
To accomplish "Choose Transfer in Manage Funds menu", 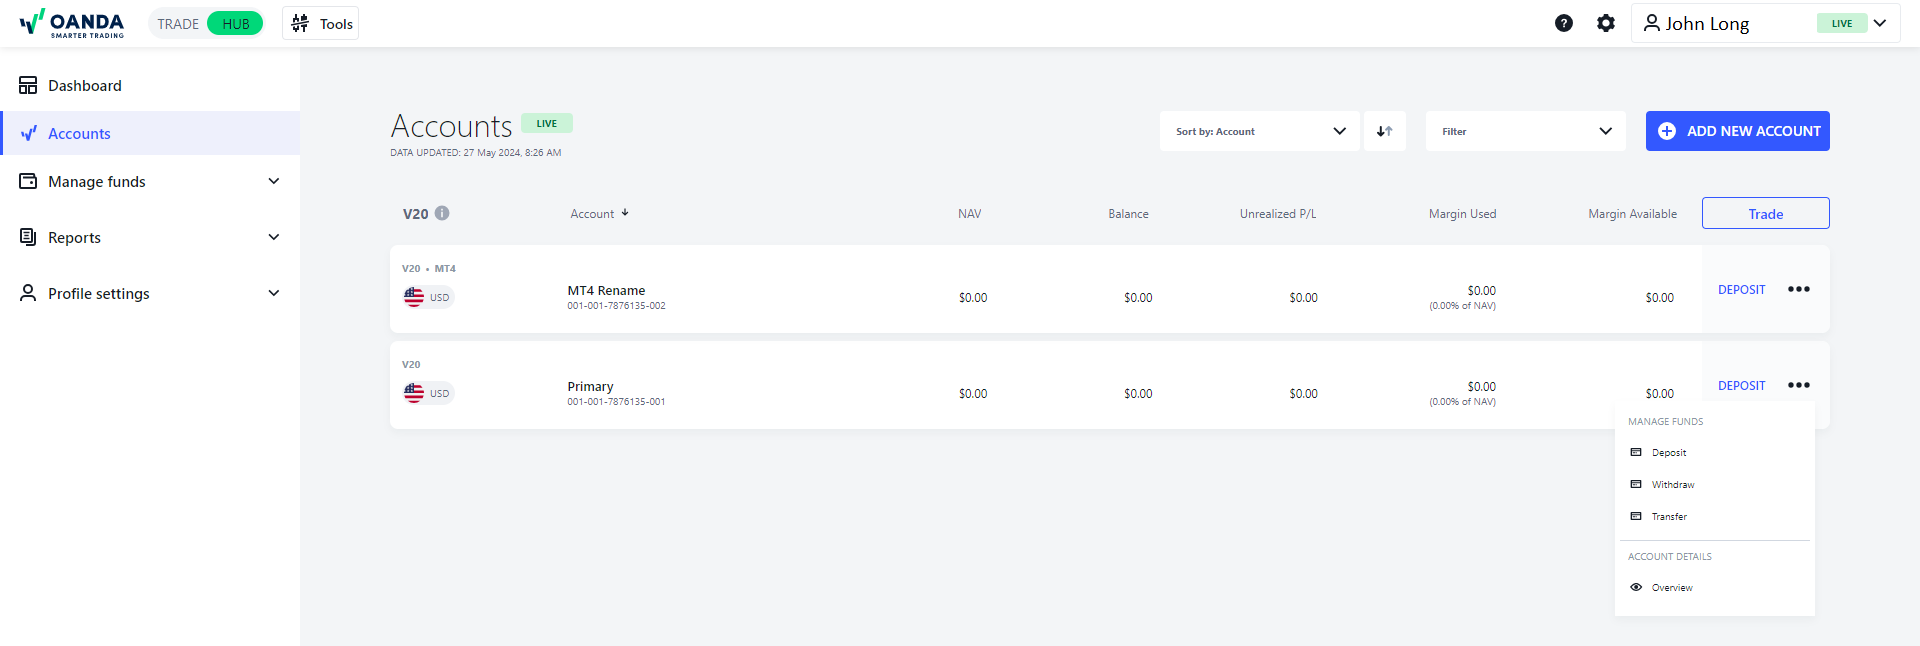I will (1668, 517).
